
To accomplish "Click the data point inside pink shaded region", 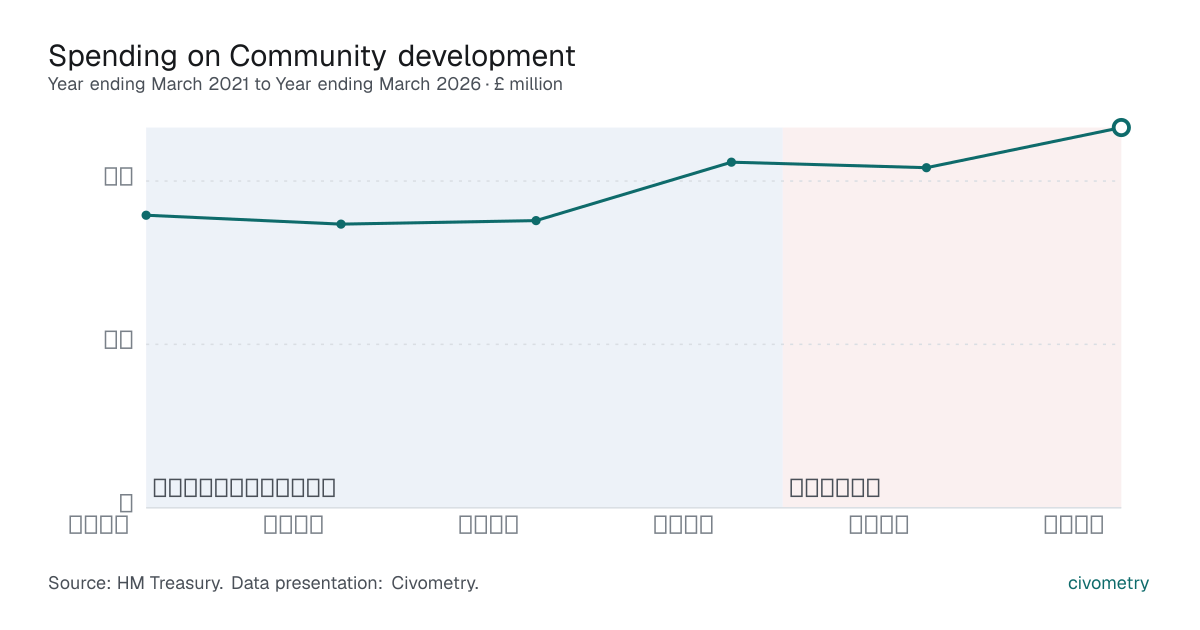I will pyautogui.click(x=926, y=167).
